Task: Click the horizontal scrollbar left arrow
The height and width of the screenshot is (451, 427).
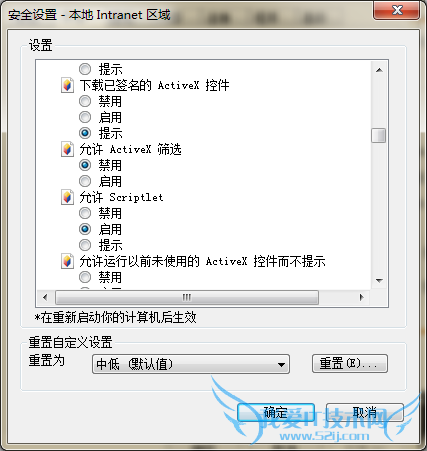Action: [45, 297]
